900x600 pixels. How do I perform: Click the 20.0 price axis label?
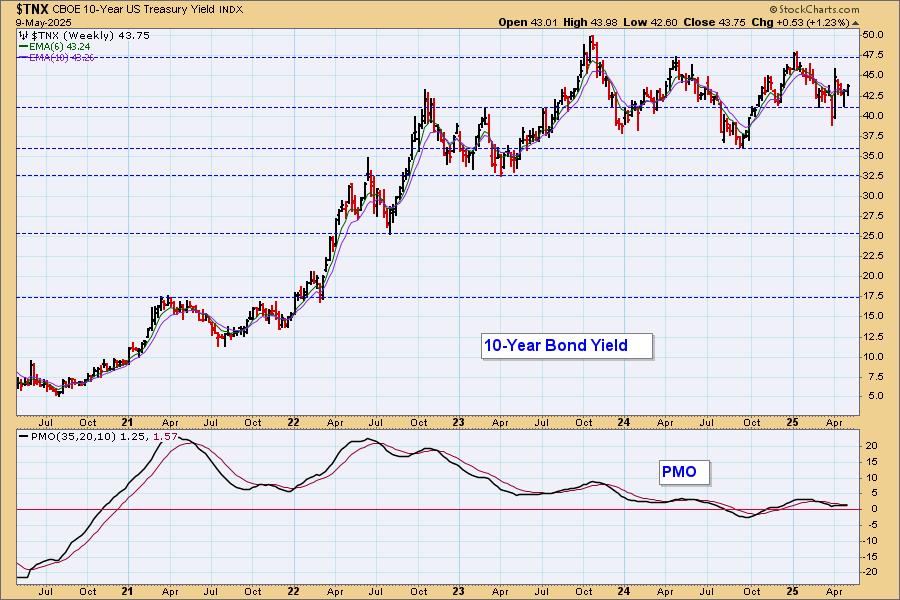[872, 276]
